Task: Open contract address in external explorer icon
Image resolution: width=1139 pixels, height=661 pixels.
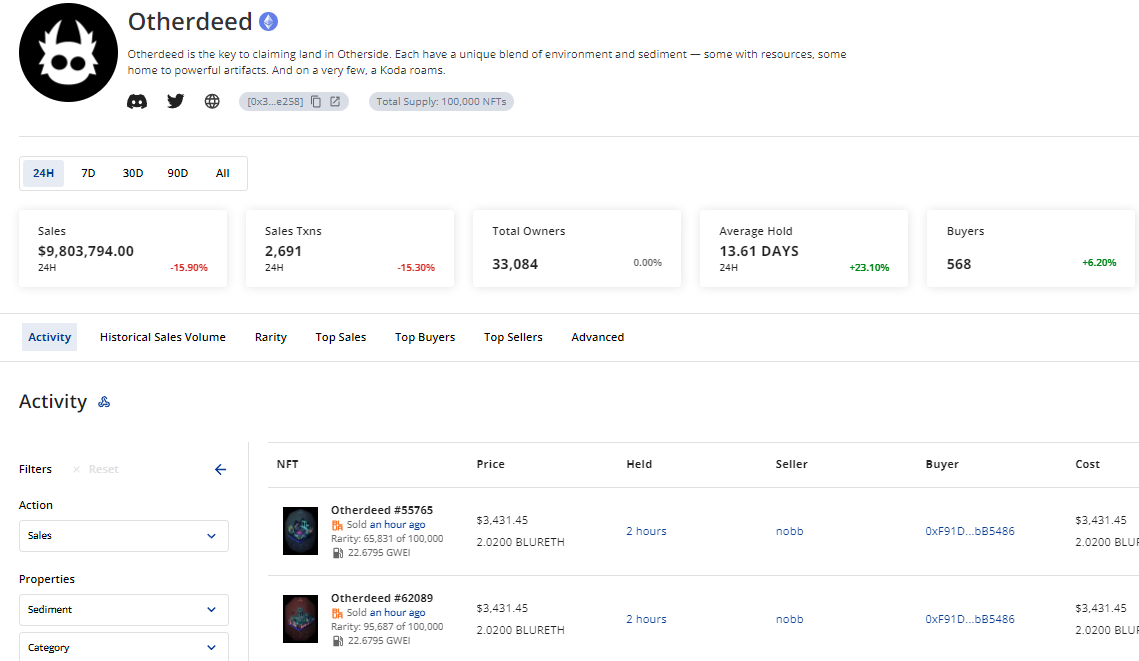Action: tap(335, 101)
